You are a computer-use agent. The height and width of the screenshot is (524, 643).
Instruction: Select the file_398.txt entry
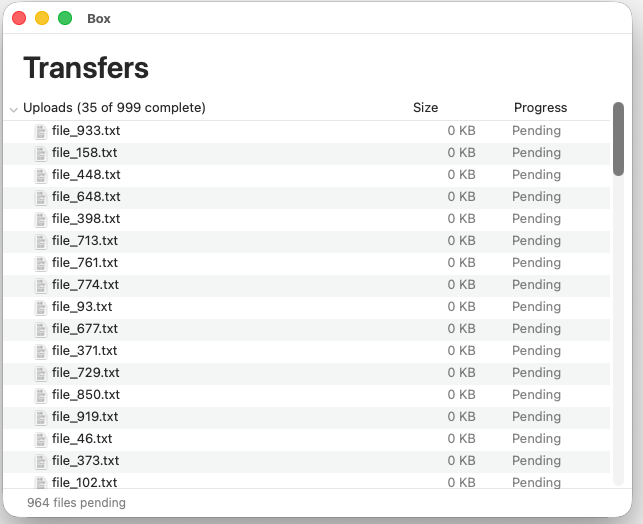pos(307,219)
